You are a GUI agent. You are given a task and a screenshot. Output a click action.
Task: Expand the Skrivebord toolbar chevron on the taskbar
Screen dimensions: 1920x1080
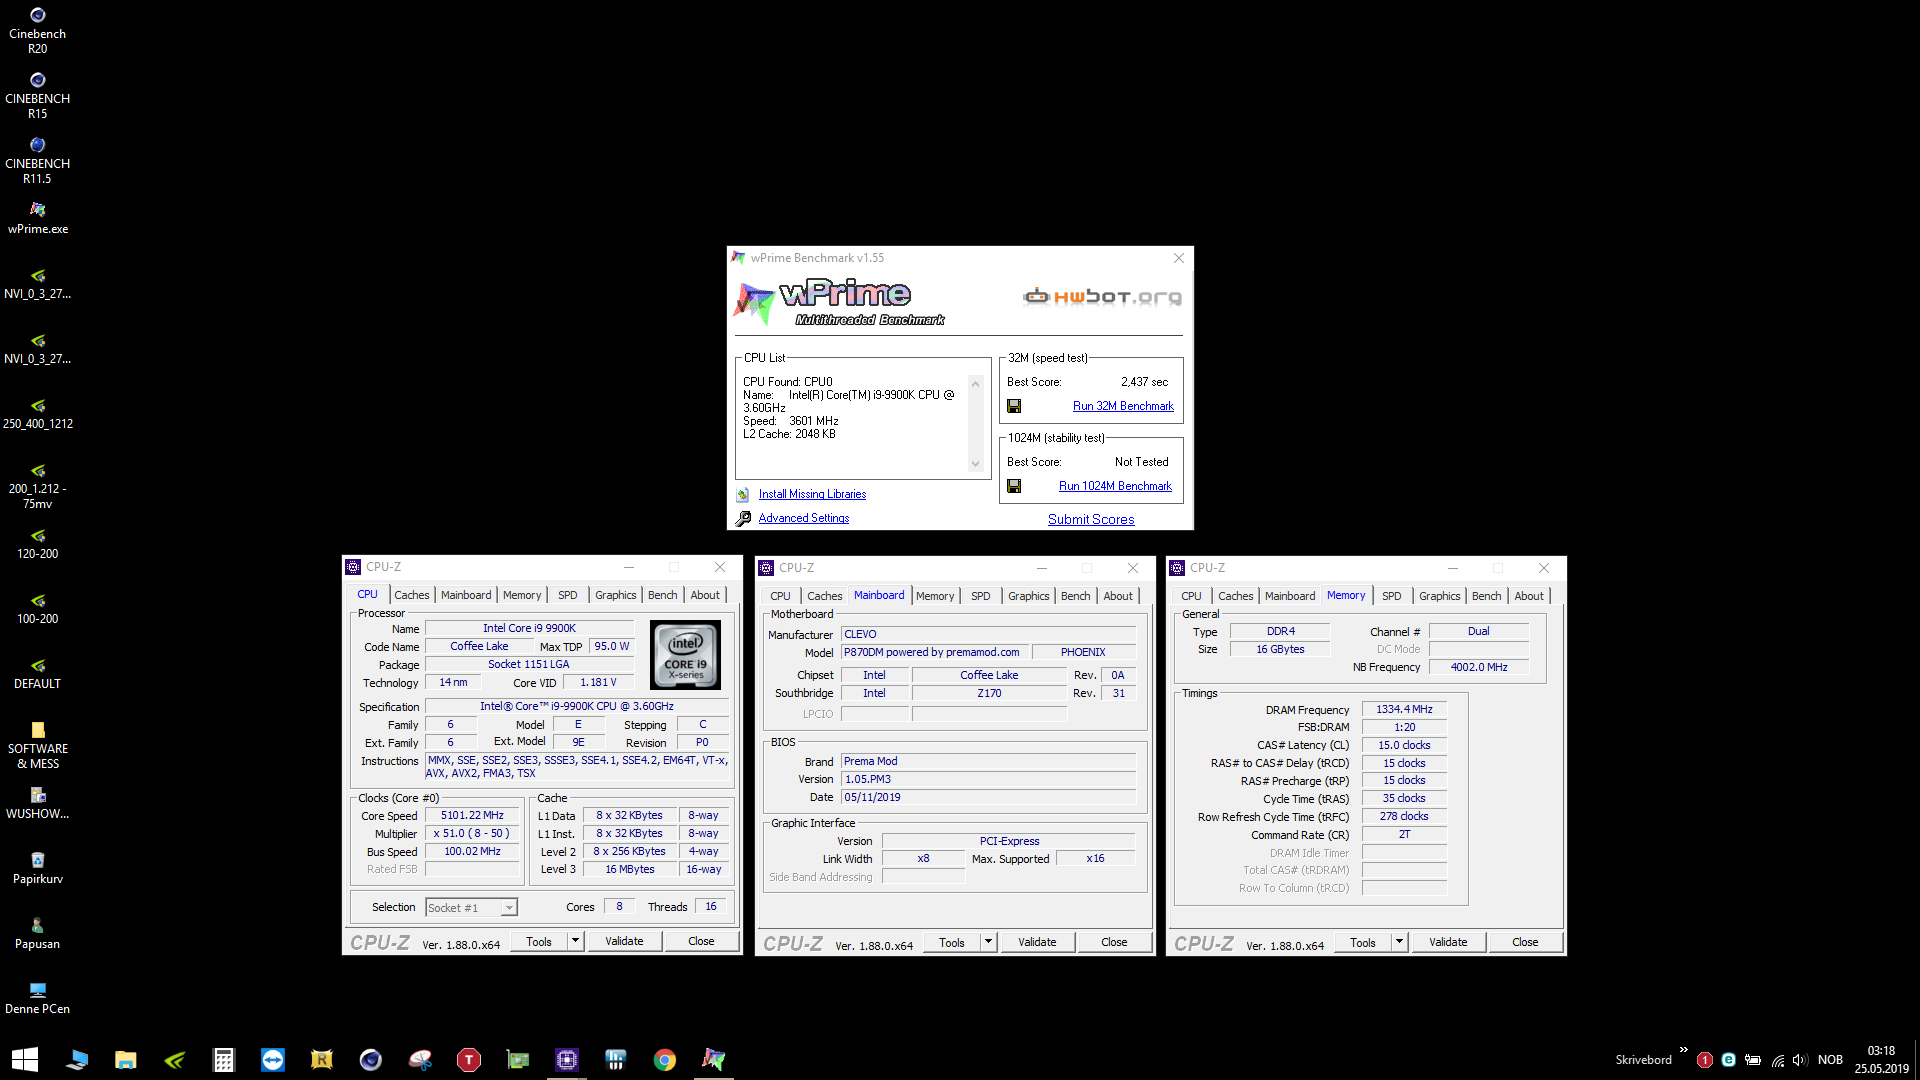[x=1684, y=1050]
